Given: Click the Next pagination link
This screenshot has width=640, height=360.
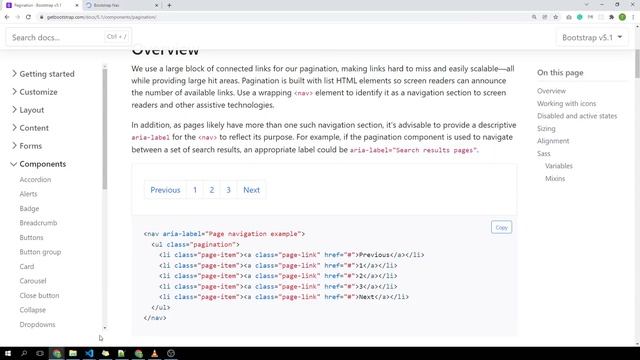Looking at the screenshot, I should (251, 190).
